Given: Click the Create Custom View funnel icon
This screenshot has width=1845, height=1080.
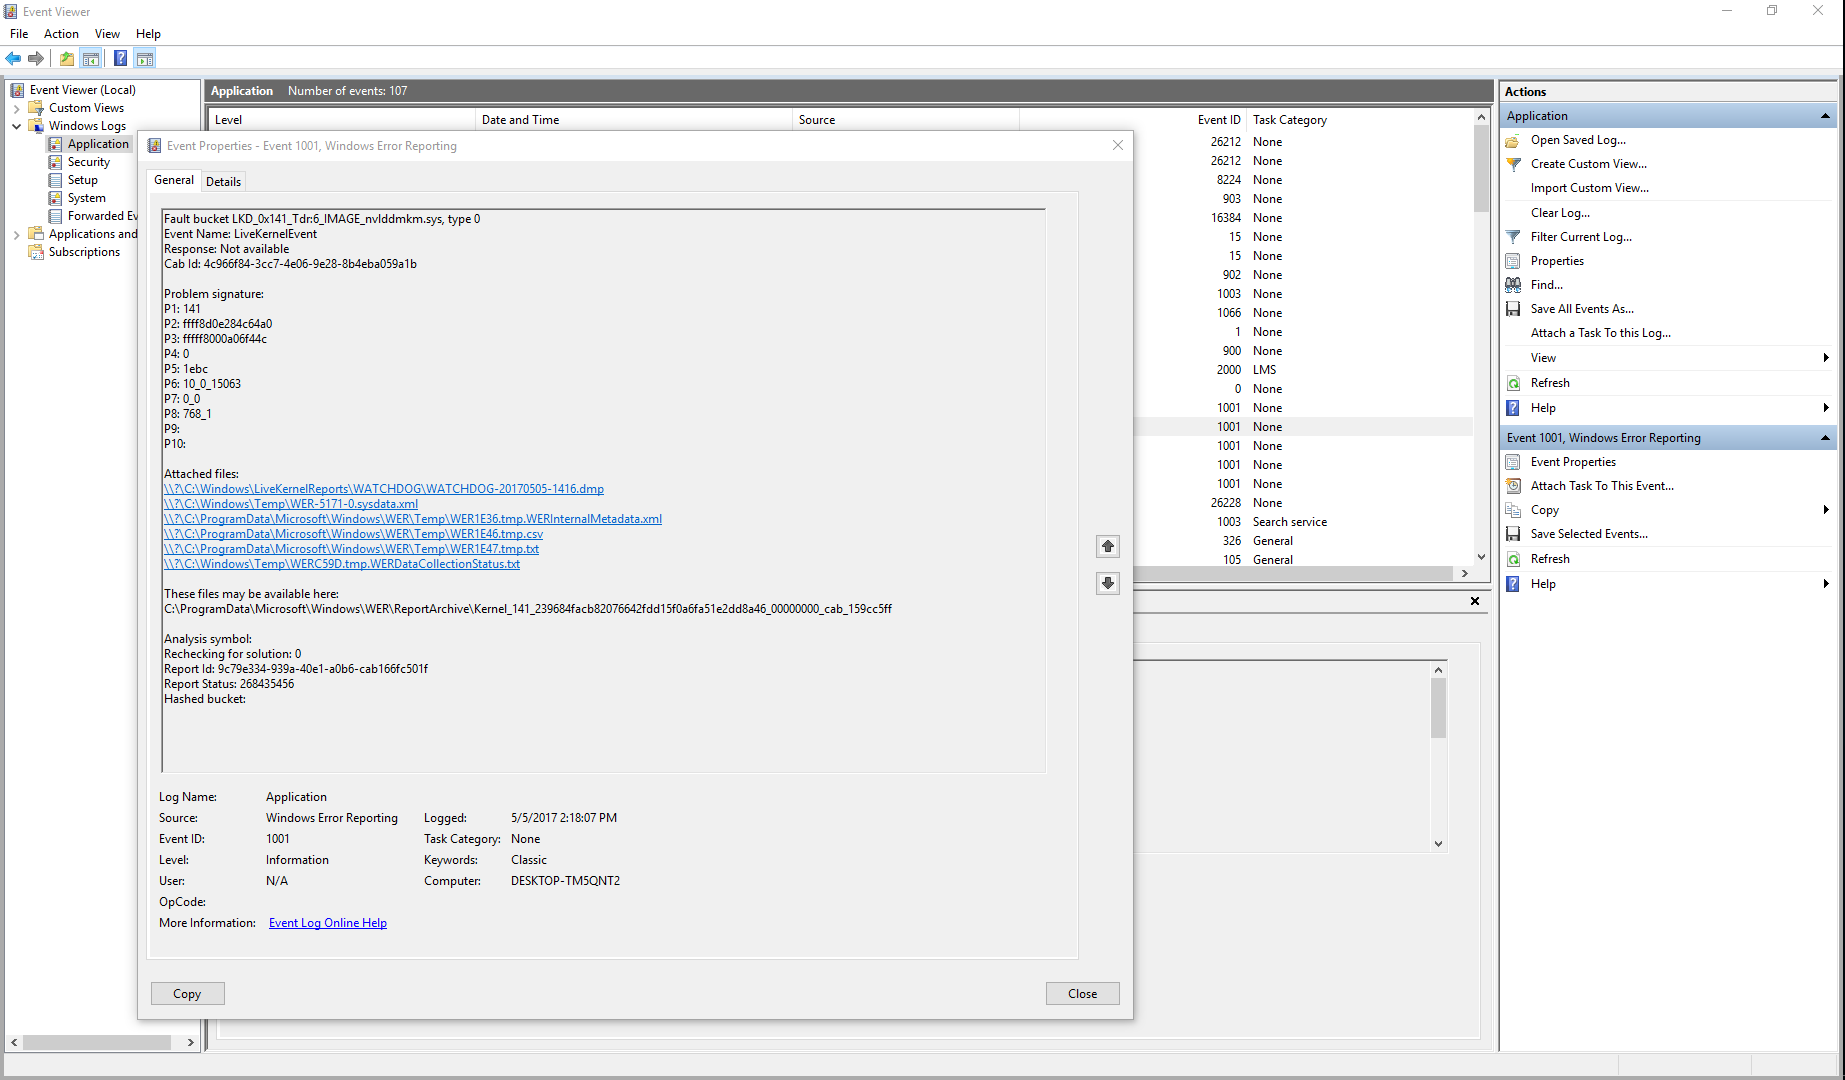Looking at the screenshot, I should [x=1514, y=164].
